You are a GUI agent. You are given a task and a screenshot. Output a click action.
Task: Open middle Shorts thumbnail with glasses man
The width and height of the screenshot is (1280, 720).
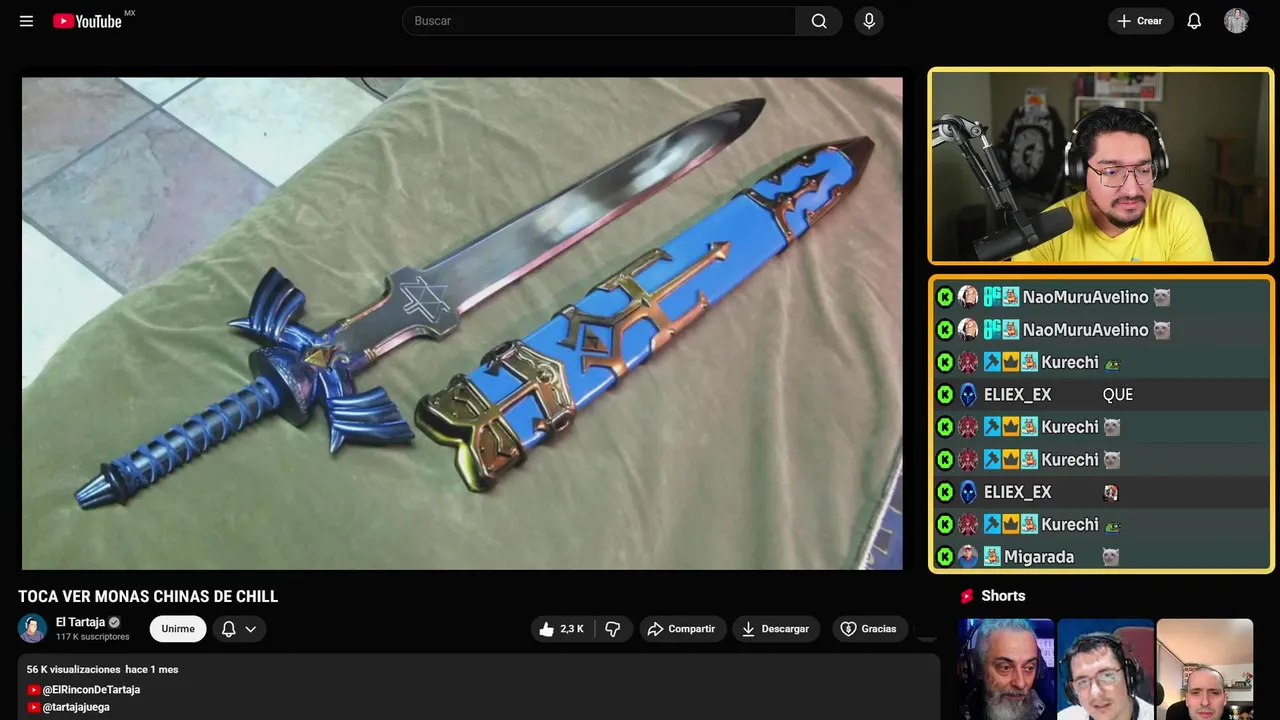coord(1105,669)
